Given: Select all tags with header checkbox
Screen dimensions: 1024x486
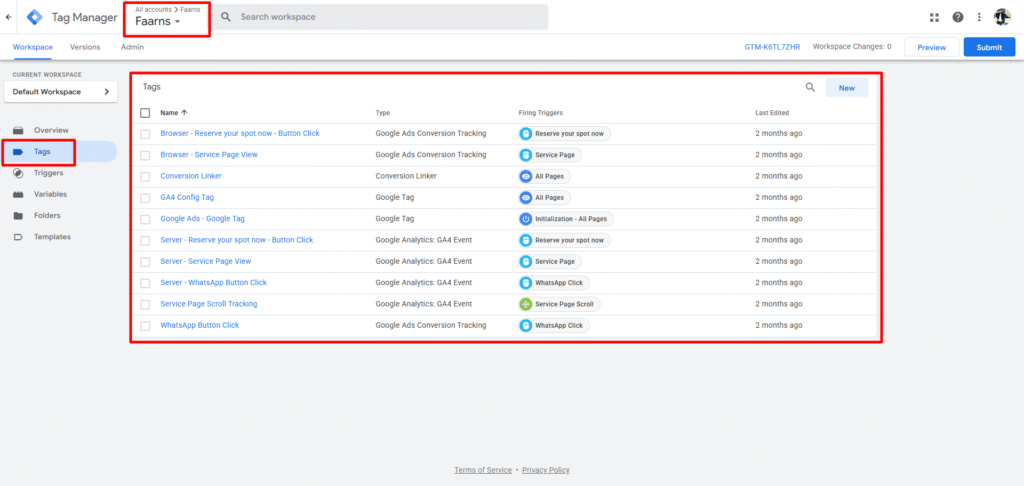Looking at the screenshot, I should 145,113.
